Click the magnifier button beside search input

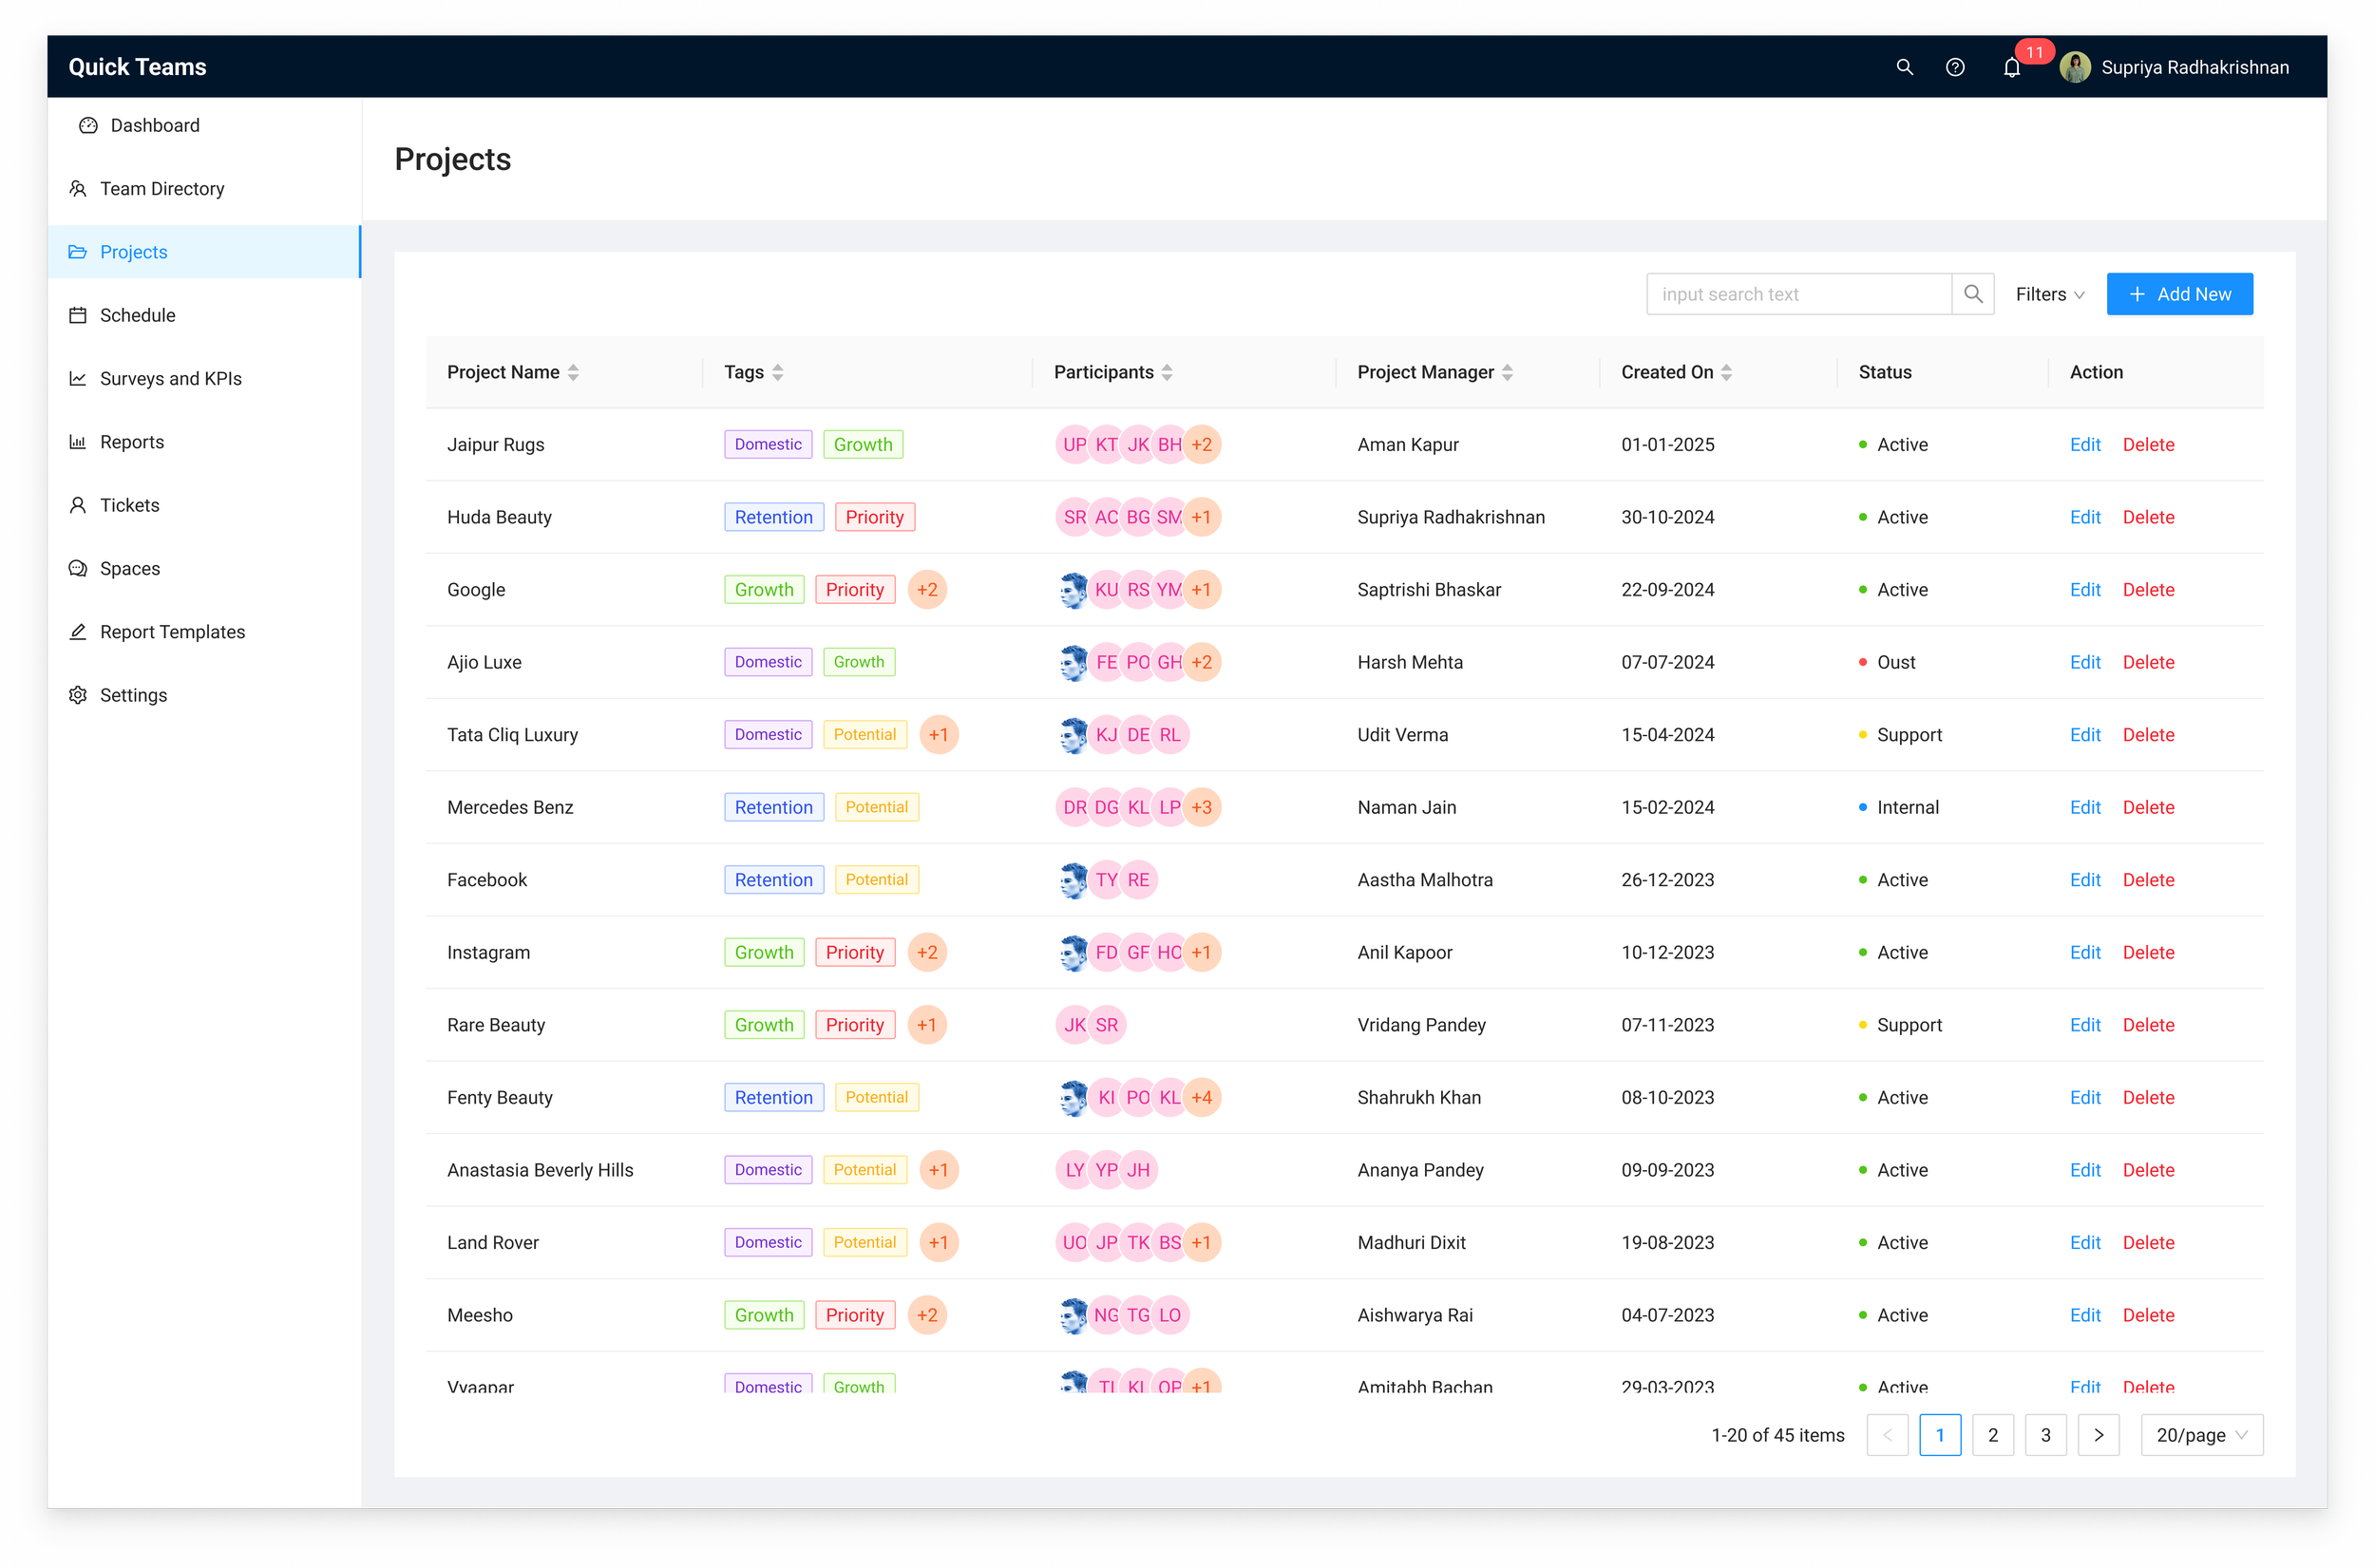(1972, 294)
